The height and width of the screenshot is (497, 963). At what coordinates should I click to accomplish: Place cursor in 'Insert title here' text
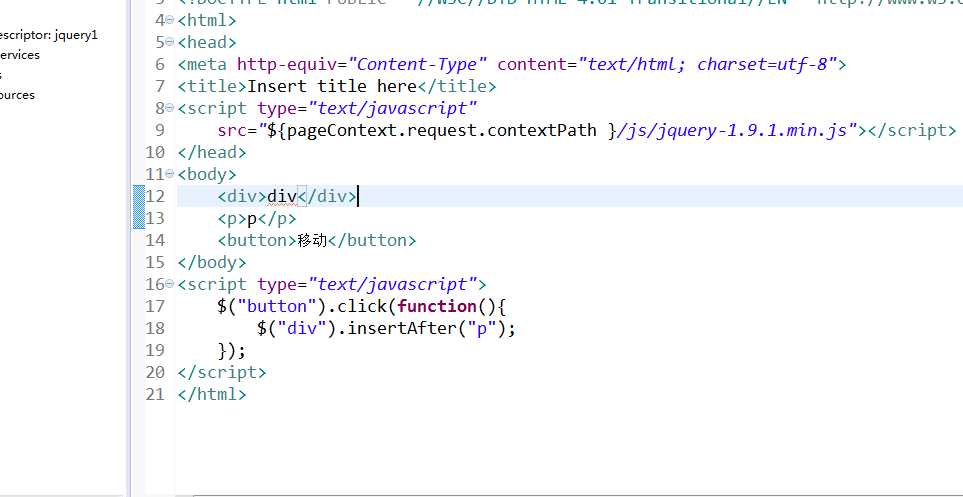[332, 87]
